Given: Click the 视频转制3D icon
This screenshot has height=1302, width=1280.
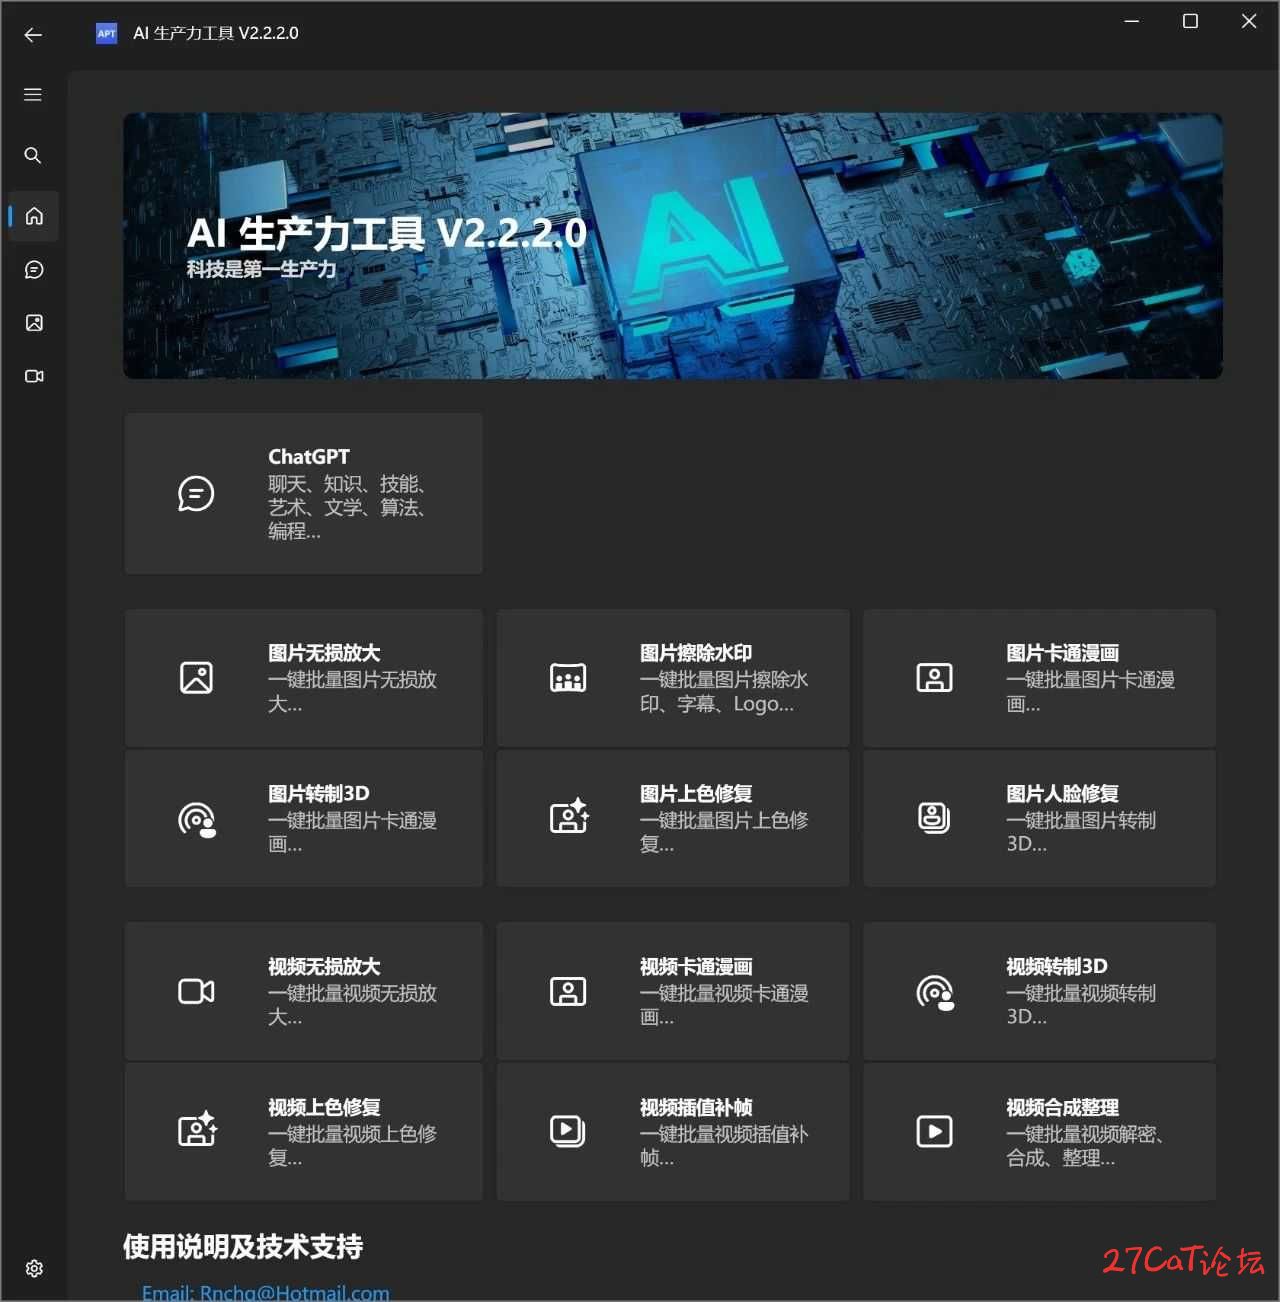Looking at the screenshot, I should click(935, 992).
